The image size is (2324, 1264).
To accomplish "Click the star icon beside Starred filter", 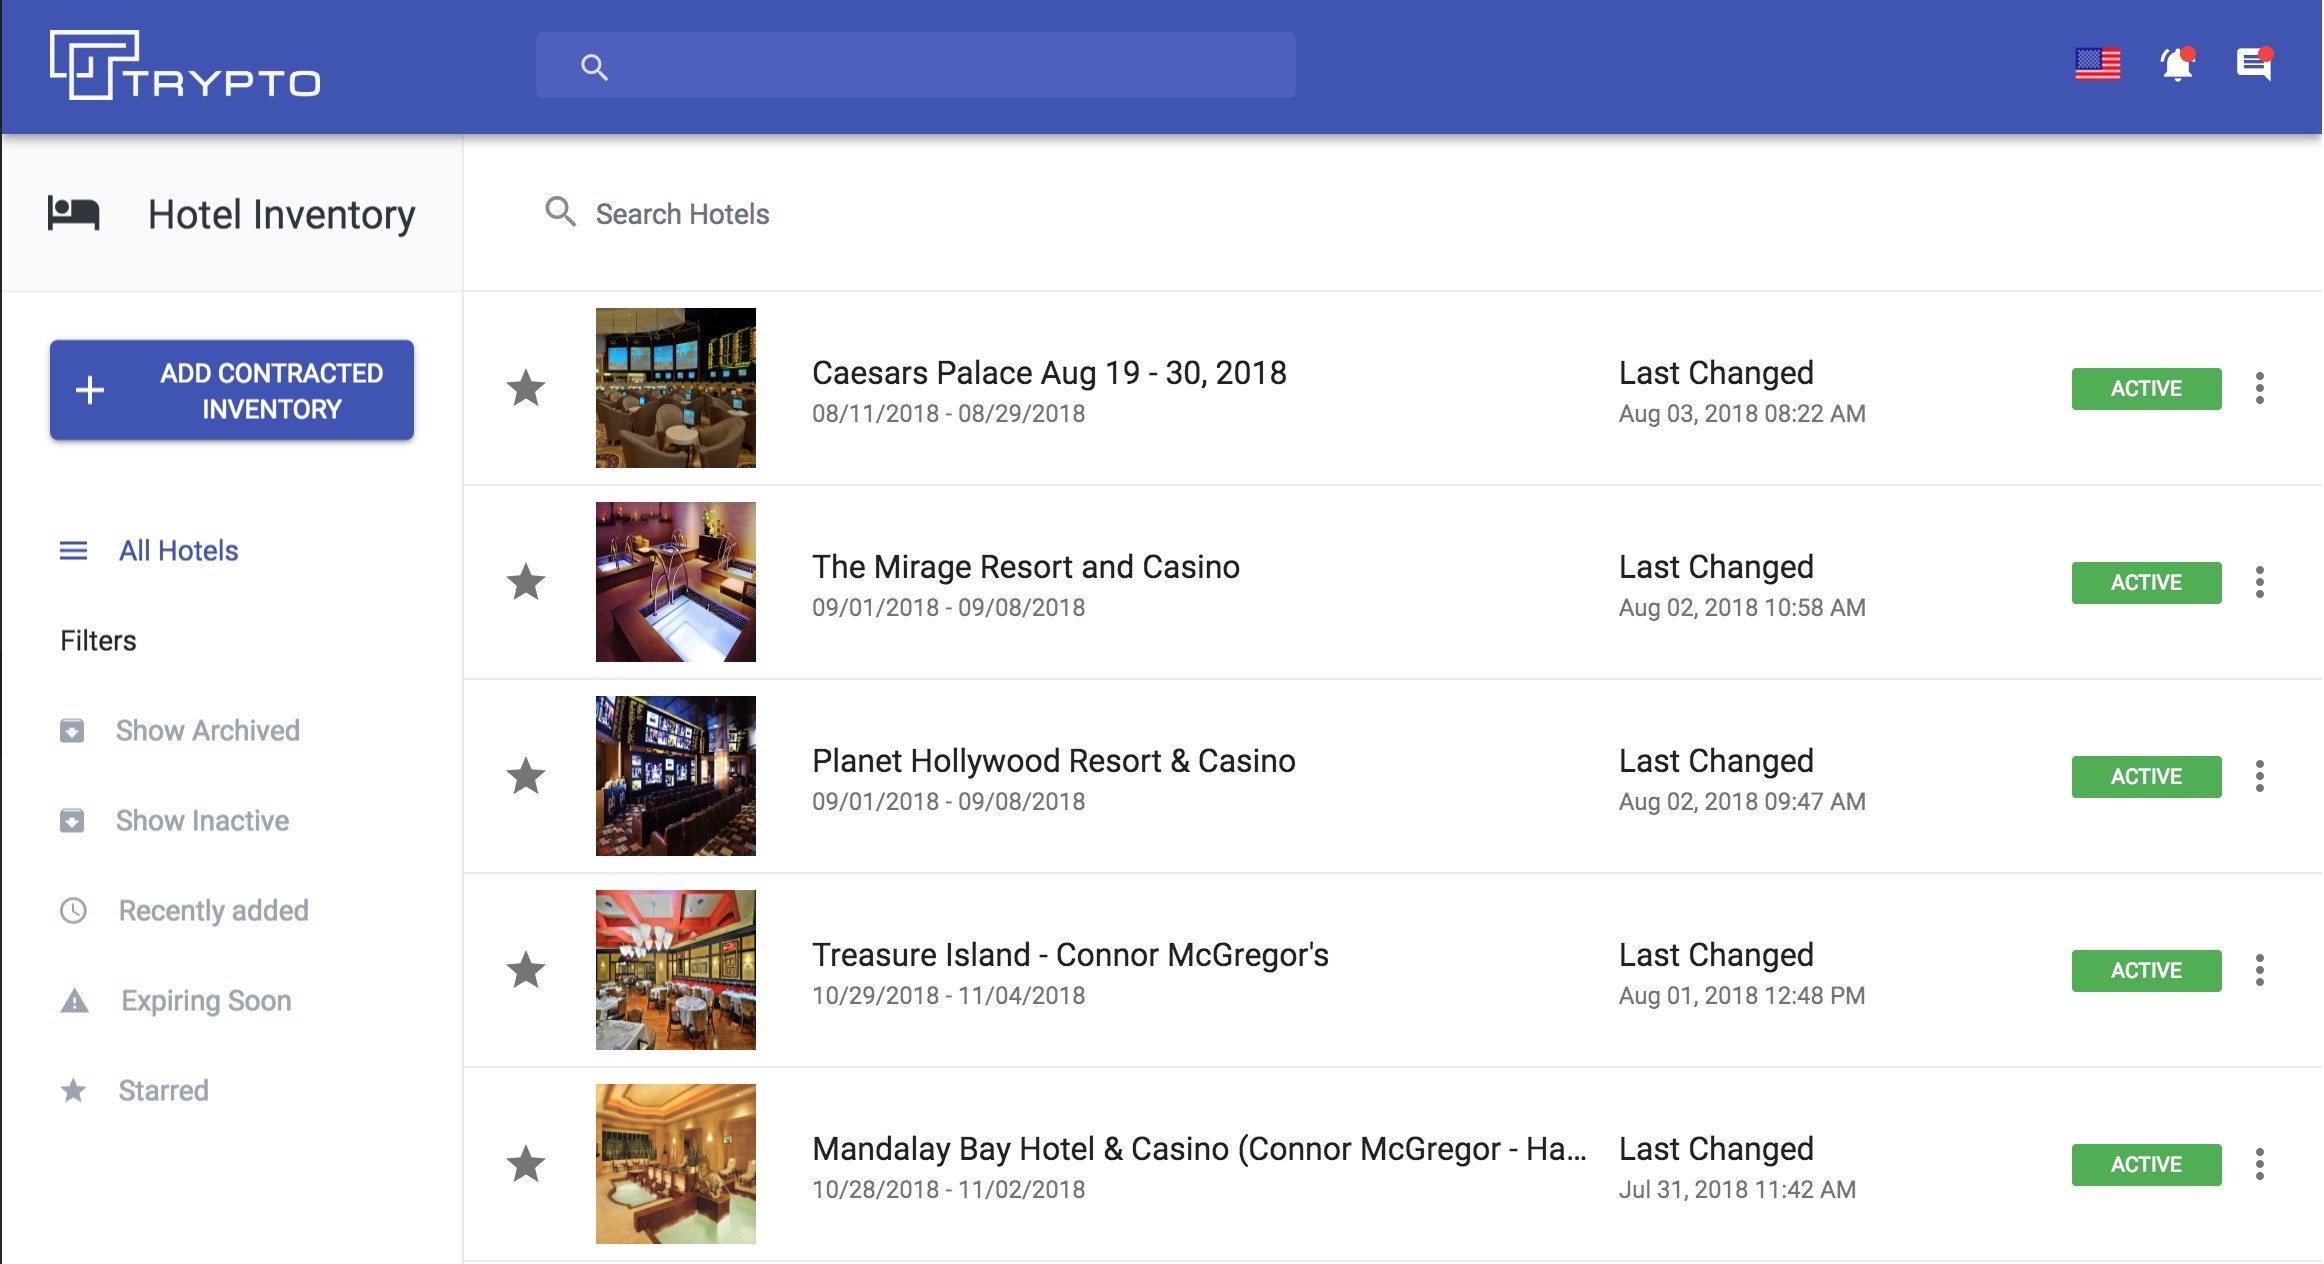I will pos(73,1090).
